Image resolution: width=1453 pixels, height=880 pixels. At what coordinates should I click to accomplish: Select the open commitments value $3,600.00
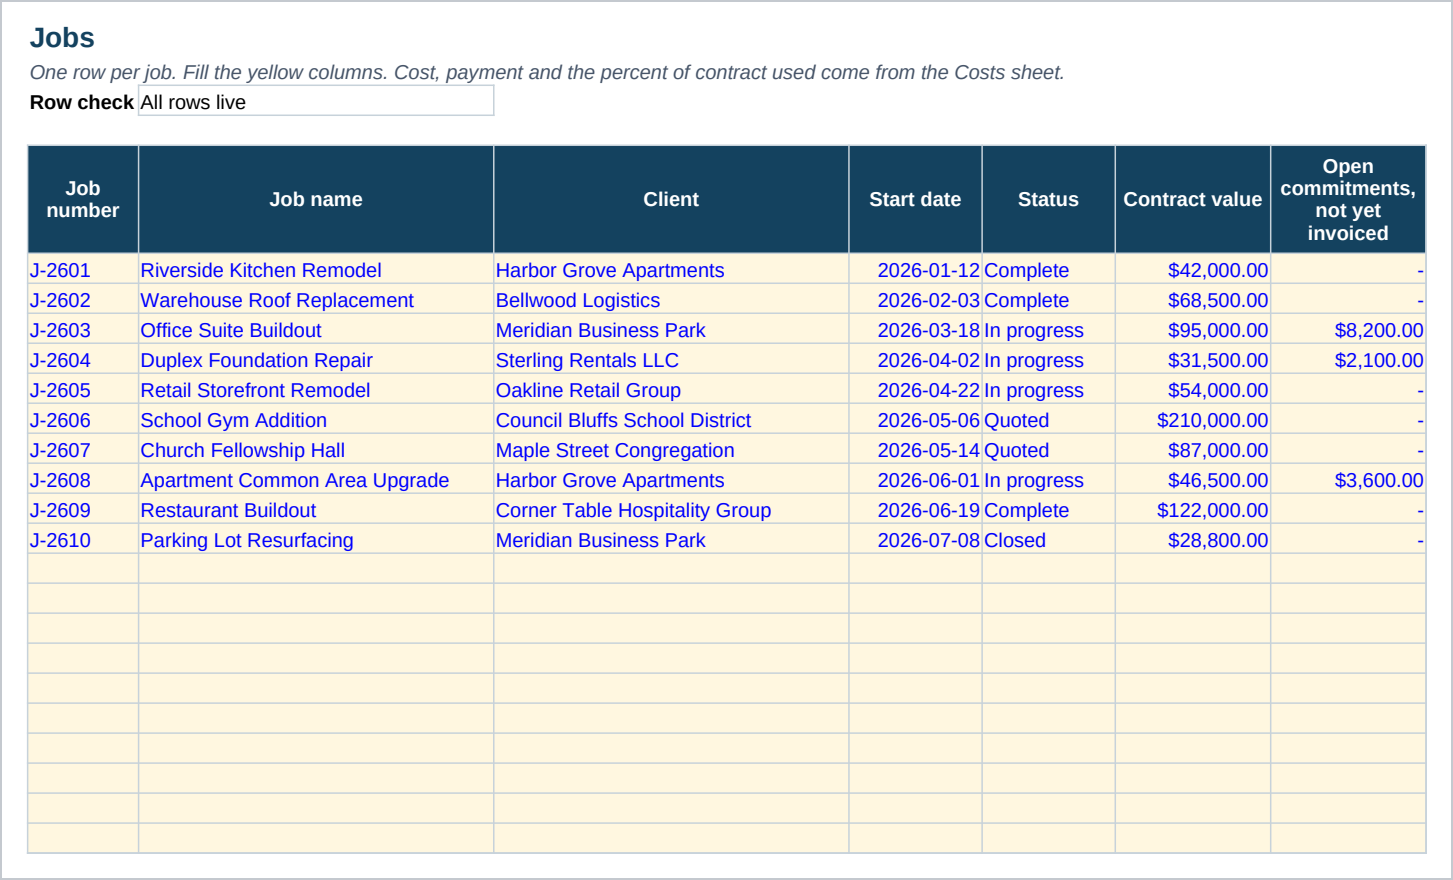point(1348,480)
